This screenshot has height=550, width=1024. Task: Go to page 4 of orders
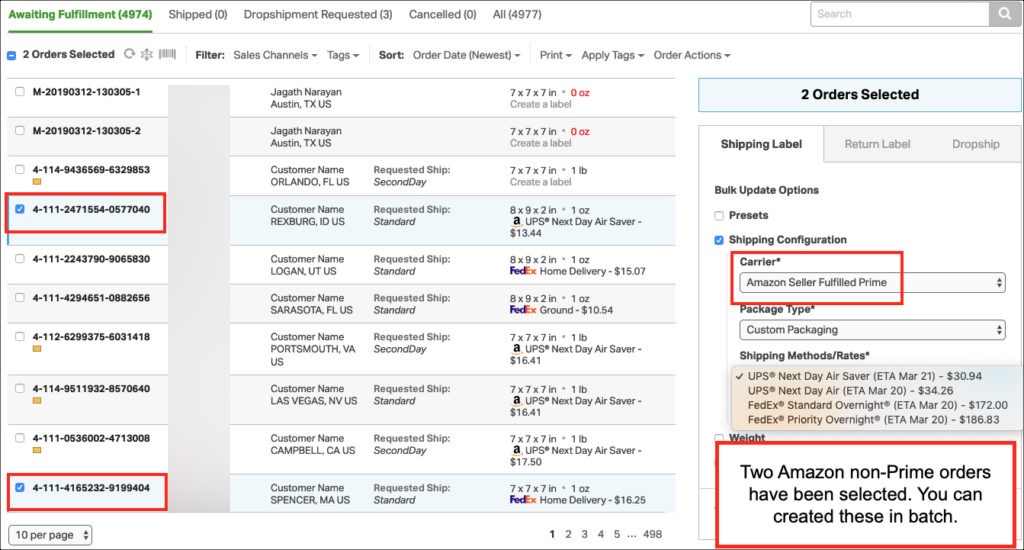point(601,534)
